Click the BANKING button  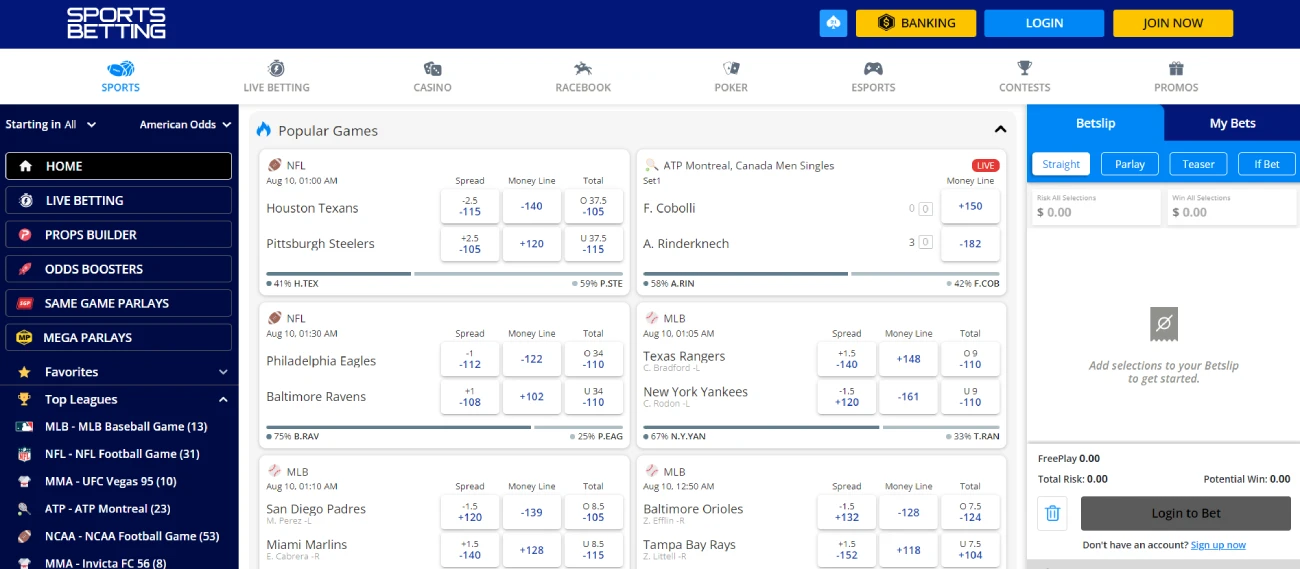[x=916, y=23]
